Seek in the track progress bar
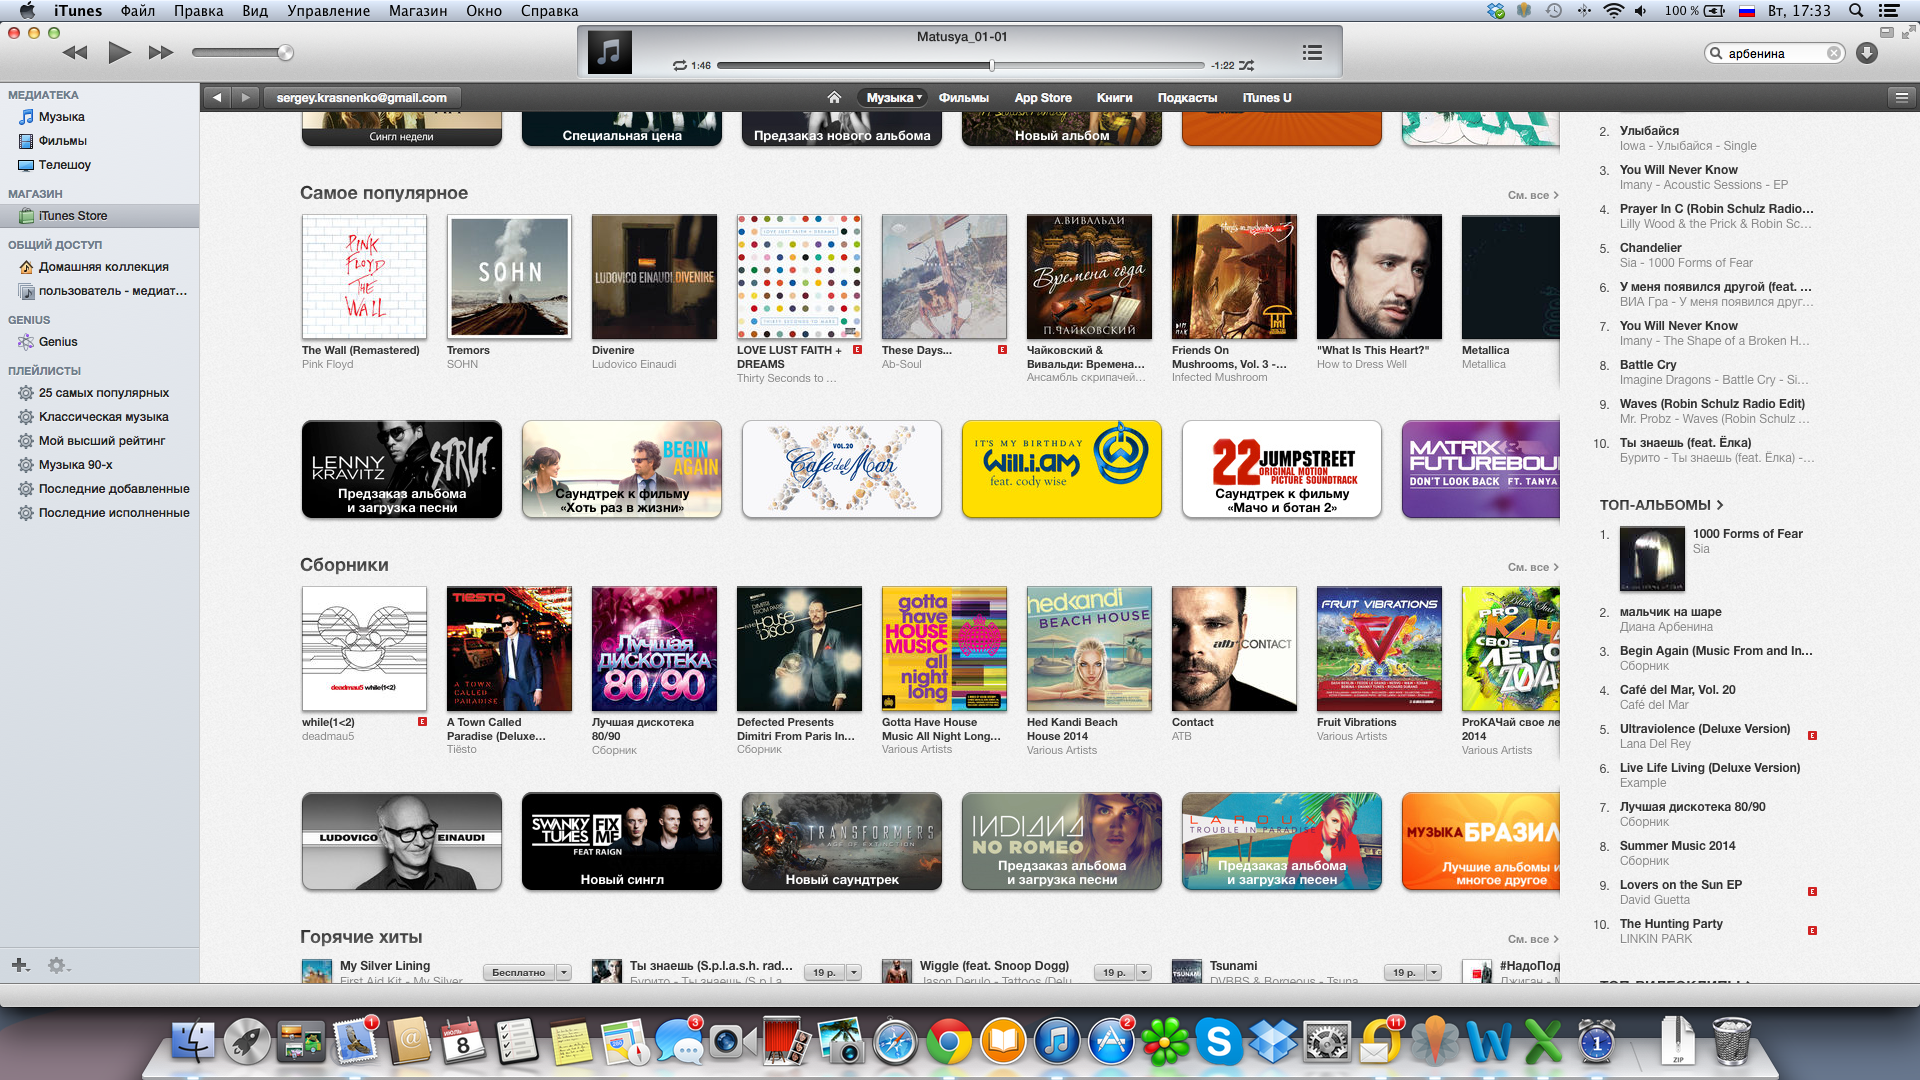Viewport: 1920px width, 1080px height. click(x=960, y=66)
